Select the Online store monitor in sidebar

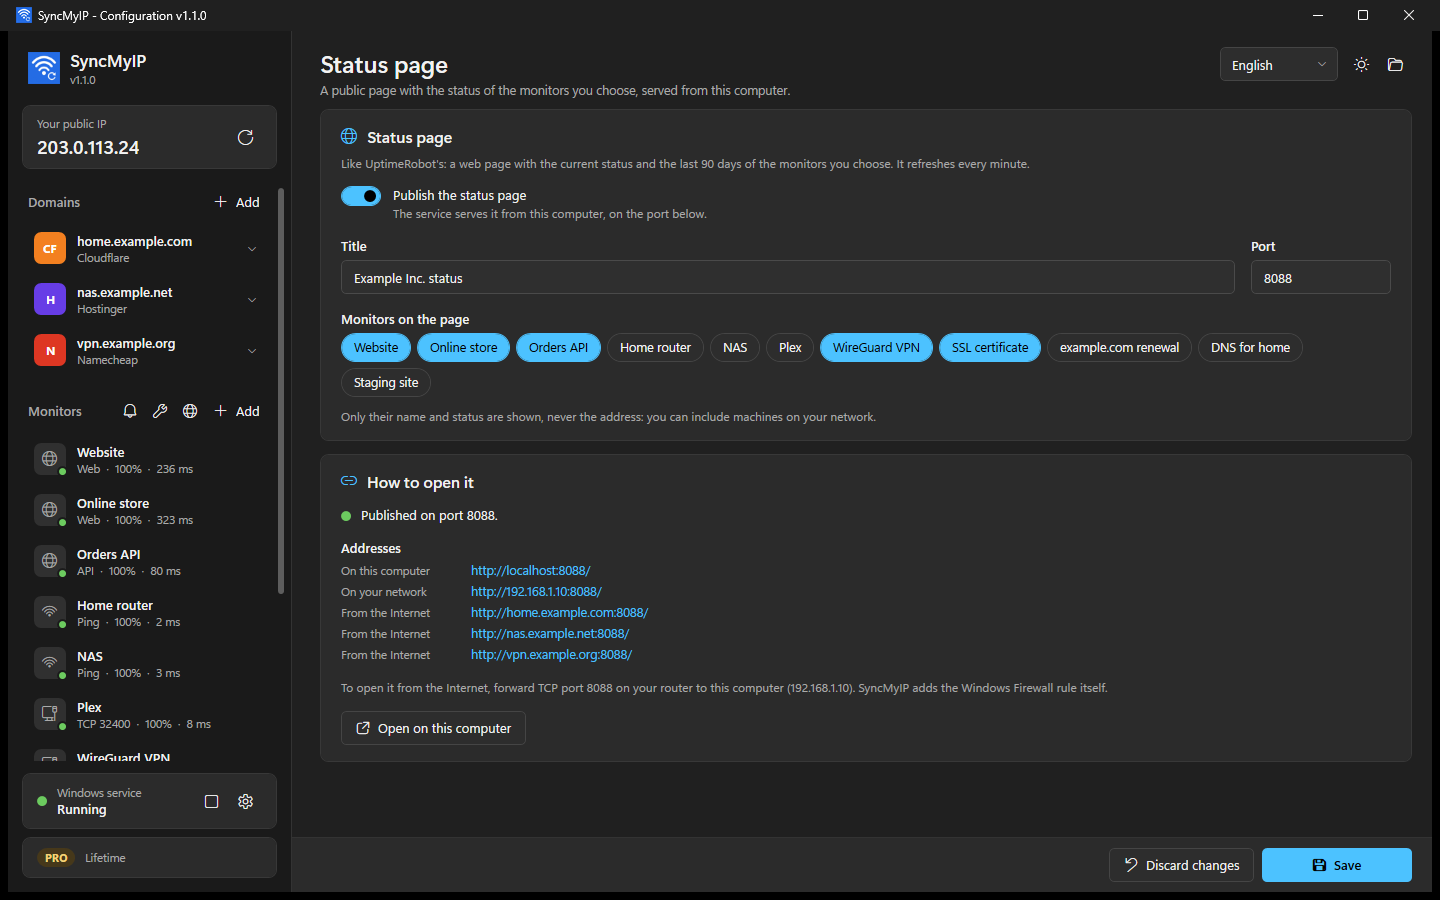[x=149, y=511]
